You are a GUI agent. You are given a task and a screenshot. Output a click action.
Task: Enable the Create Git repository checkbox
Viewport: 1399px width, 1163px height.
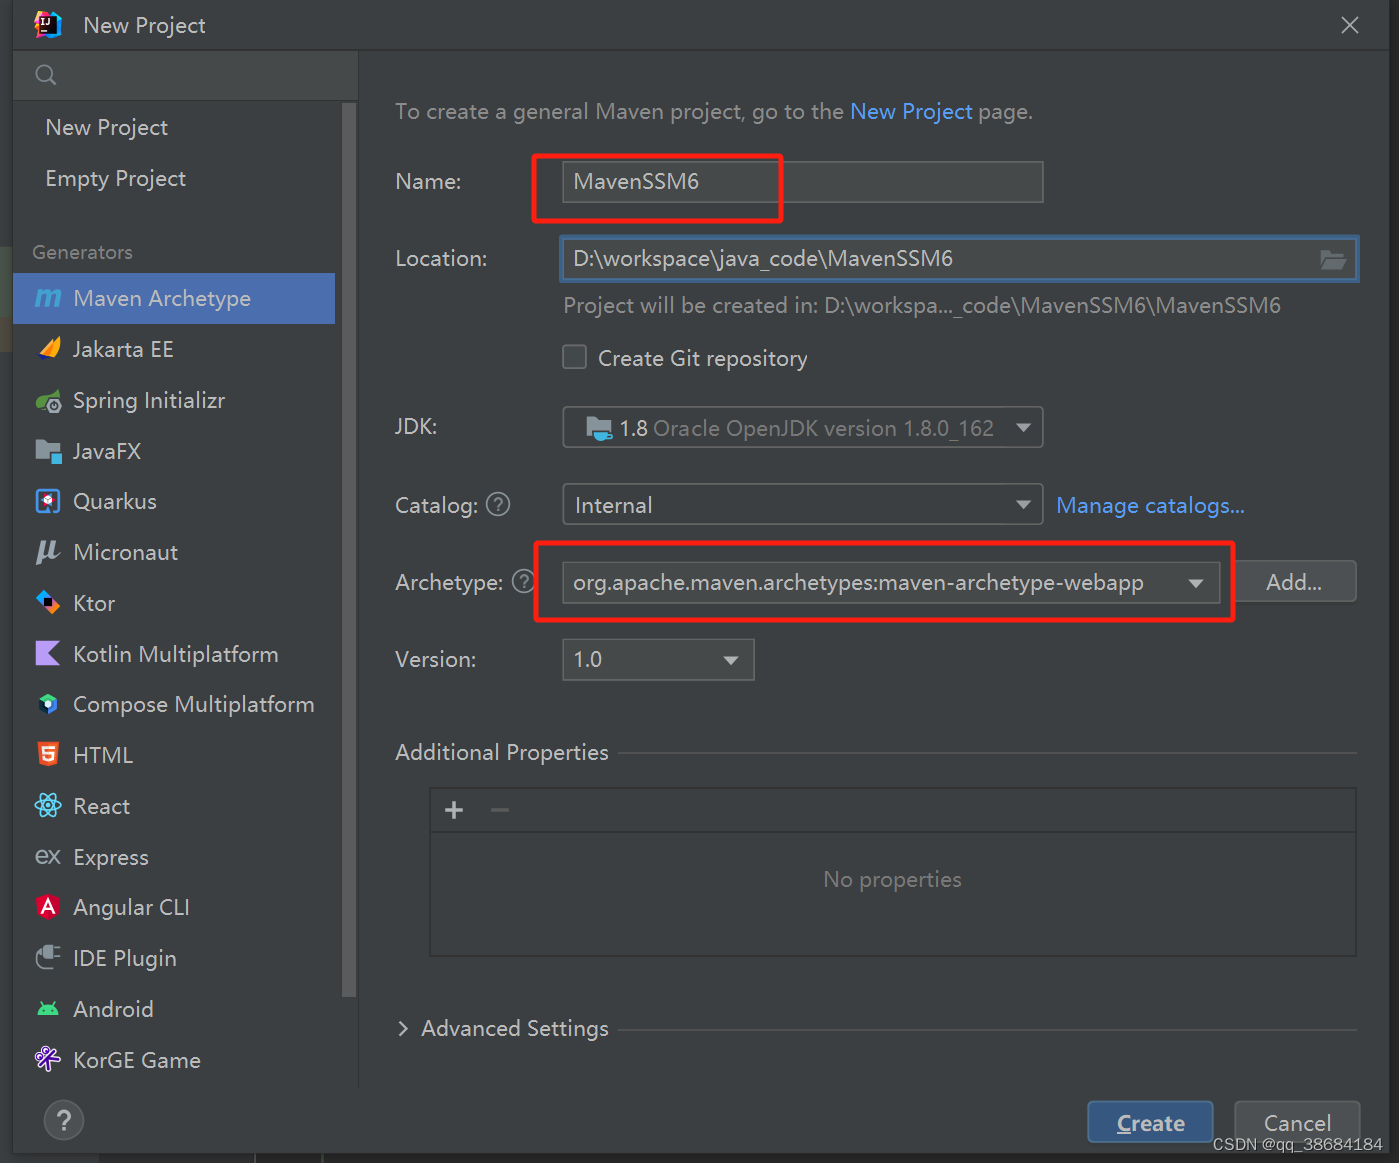pos(575,357)
